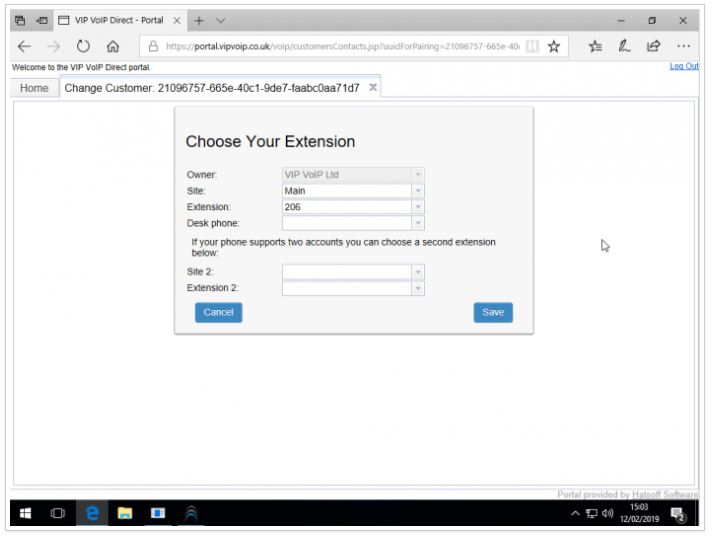This screenshot has width=712, height=537.
Task: Open Task View on the taskbar
Action: (x=58, y=513)
